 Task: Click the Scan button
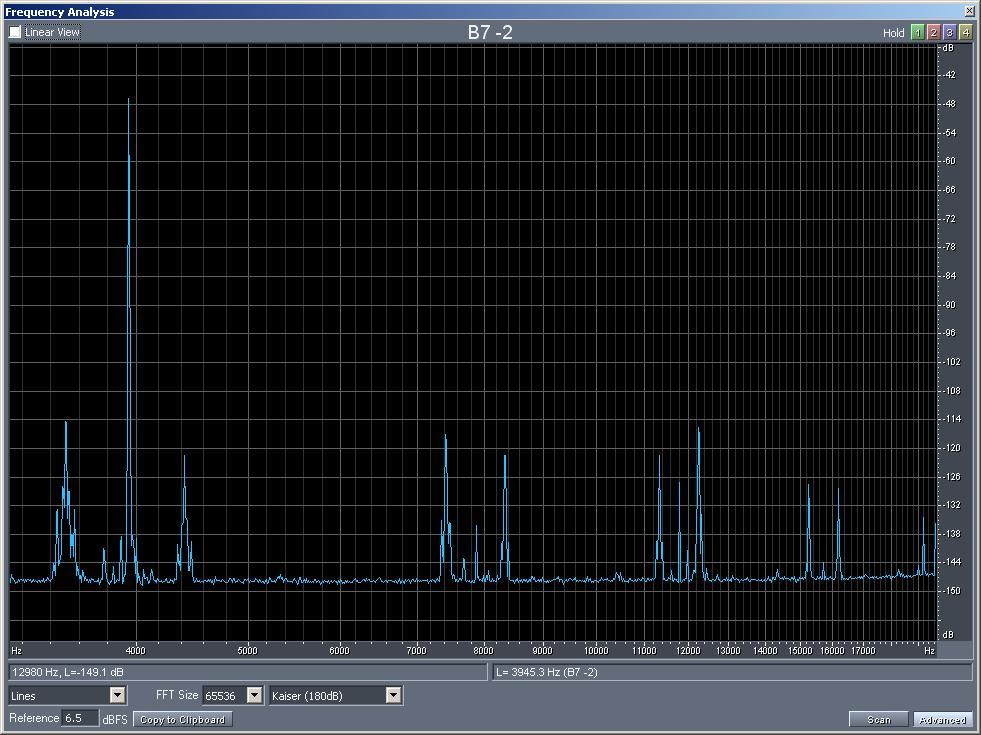coord(878,719)
